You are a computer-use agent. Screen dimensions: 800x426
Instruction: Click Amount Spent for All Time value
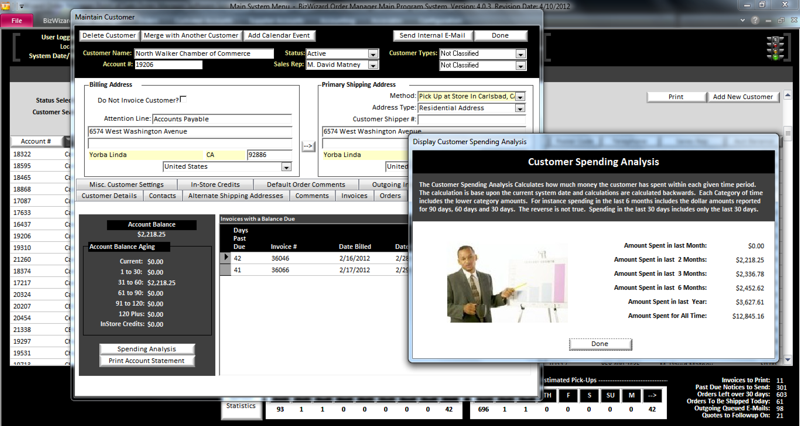tap(748, 316)
